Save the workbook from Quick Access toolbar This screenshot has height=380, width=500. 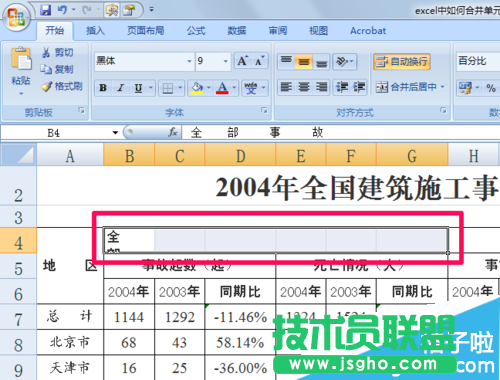[45, 10]
